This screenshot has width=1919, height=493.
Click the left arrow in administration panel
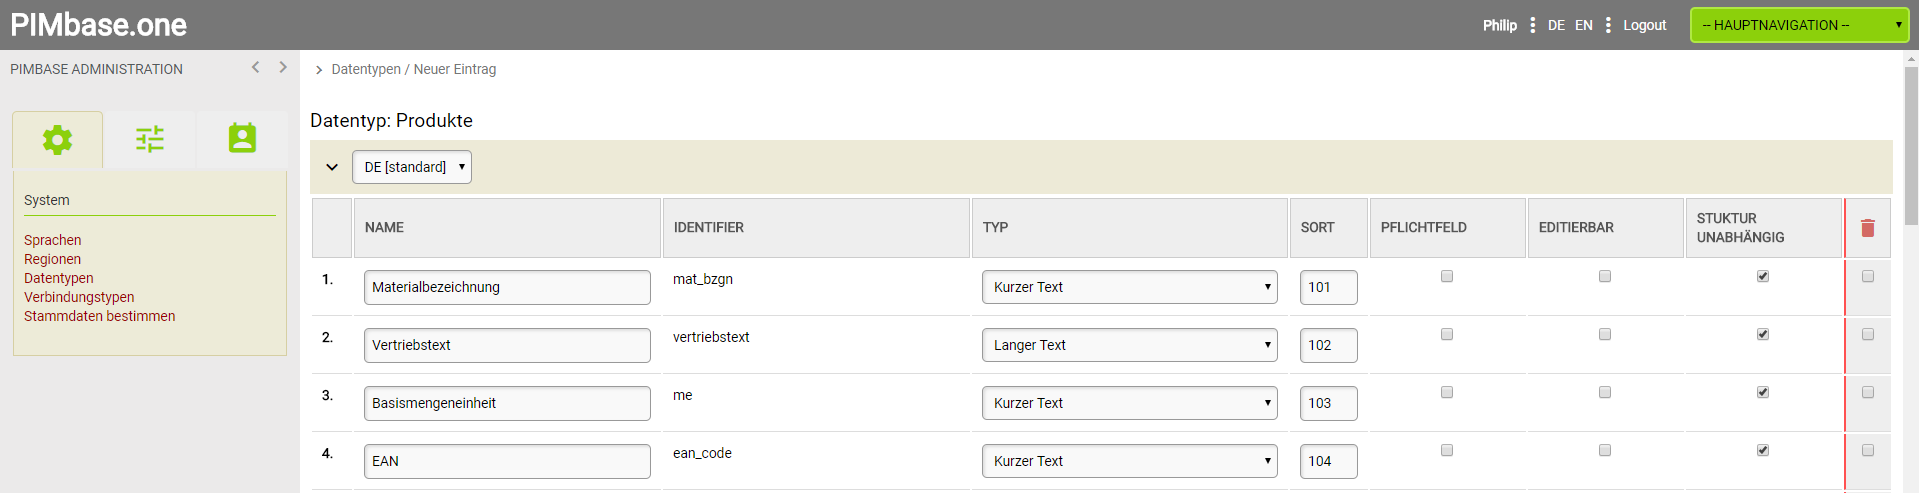[256, 67]
